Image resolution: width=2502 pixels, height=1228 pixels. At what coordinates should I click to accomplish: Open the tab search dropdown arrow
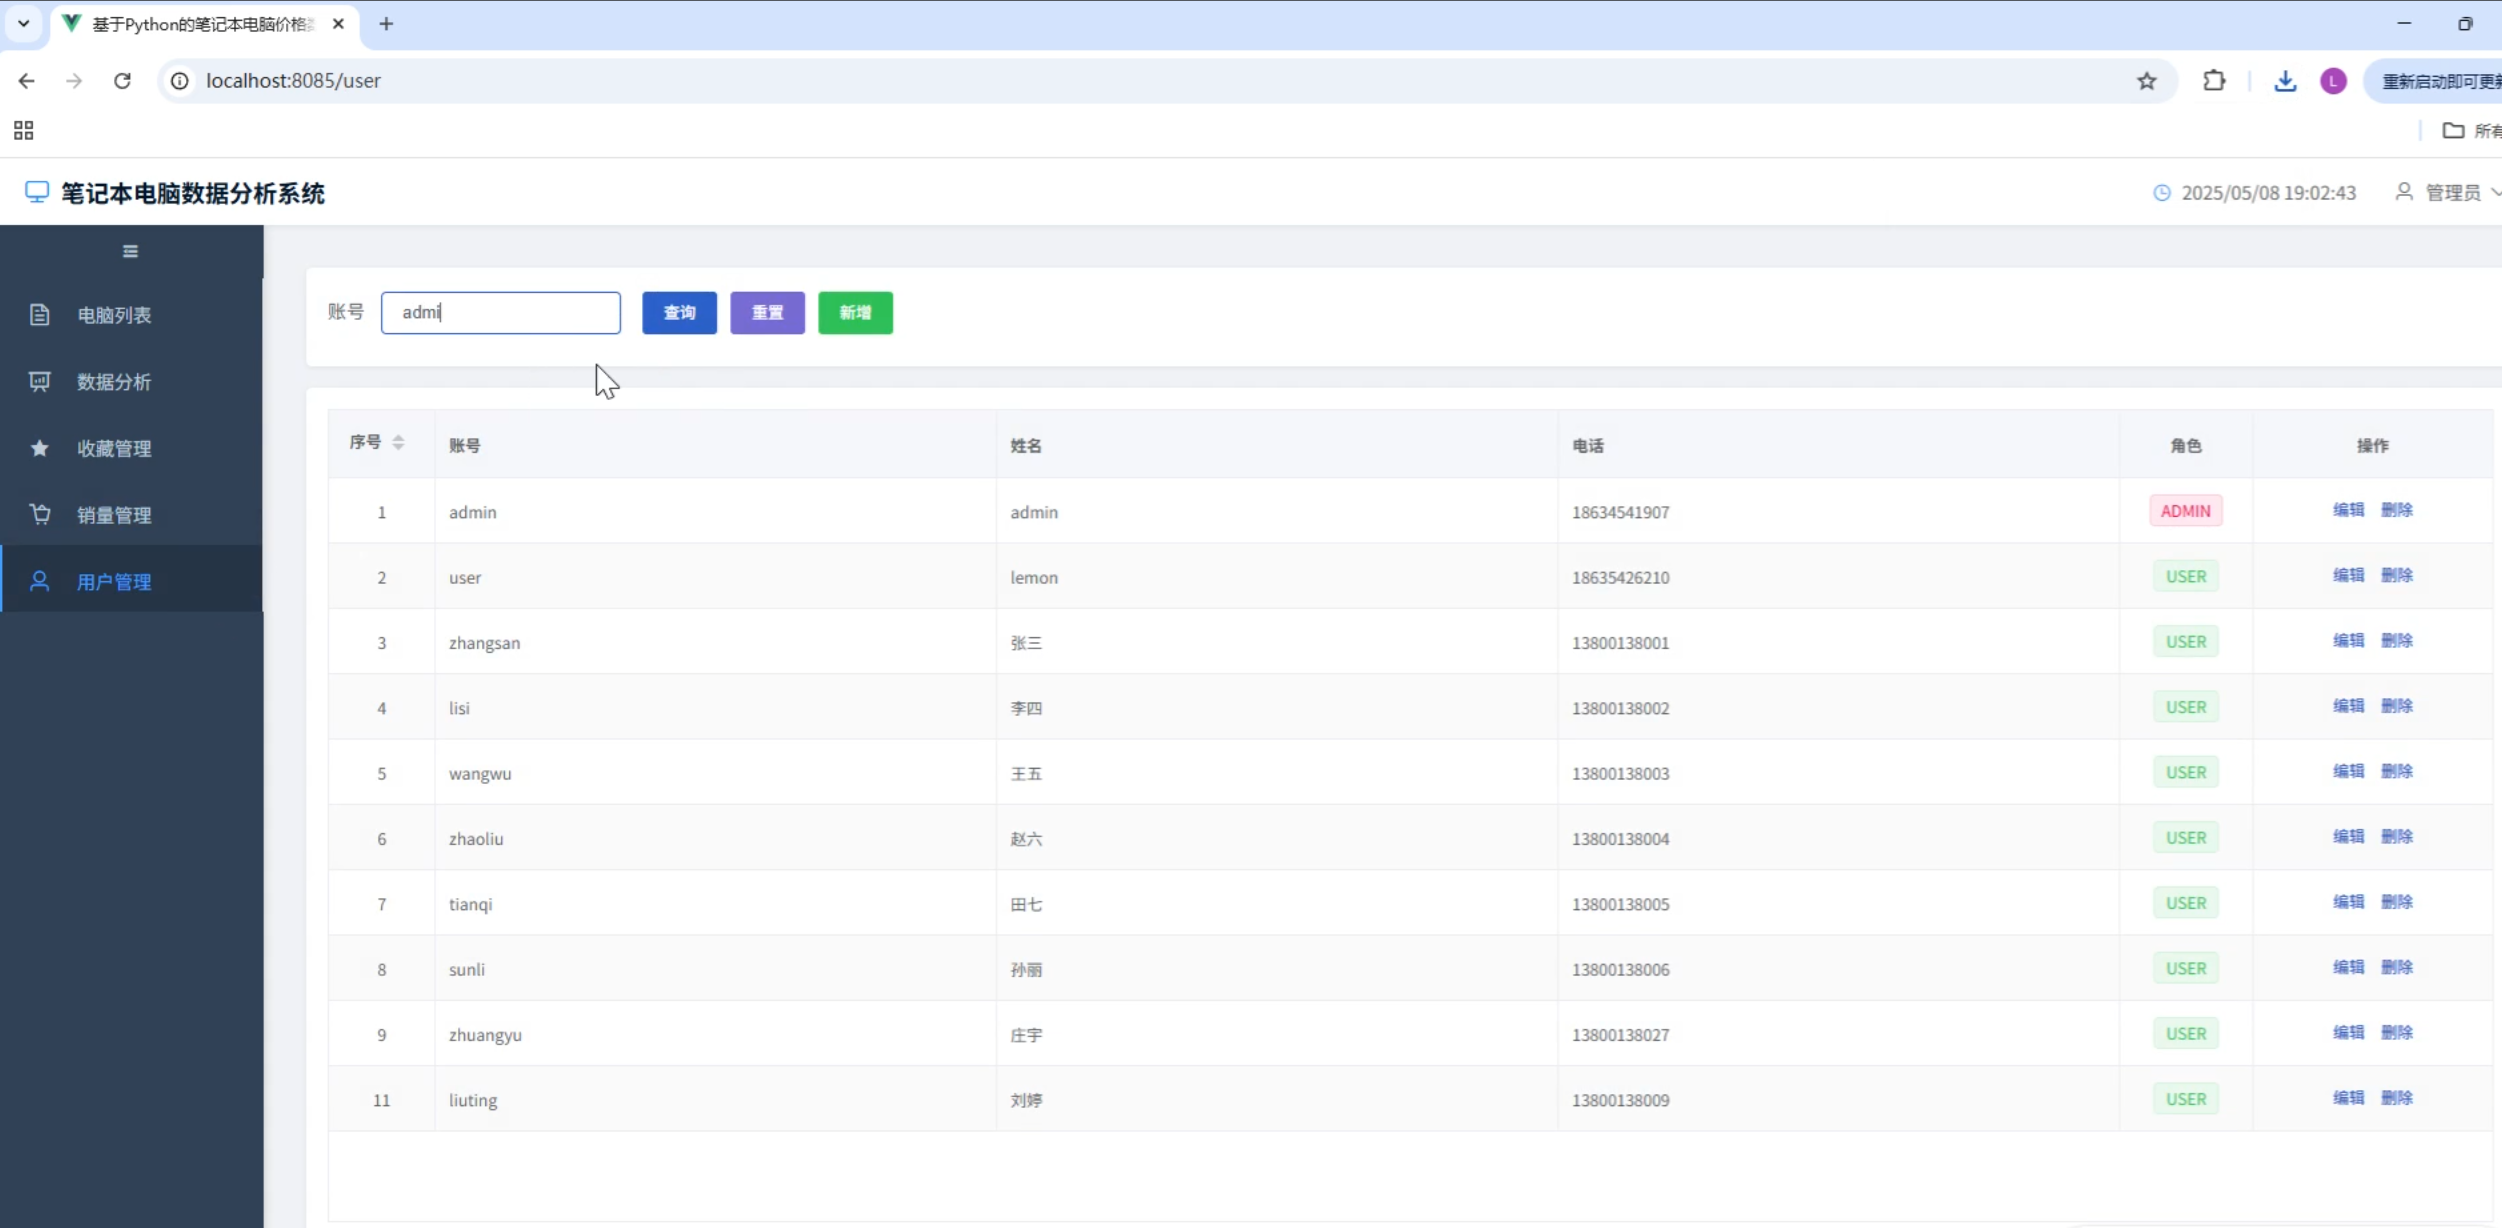coord(24,23)
